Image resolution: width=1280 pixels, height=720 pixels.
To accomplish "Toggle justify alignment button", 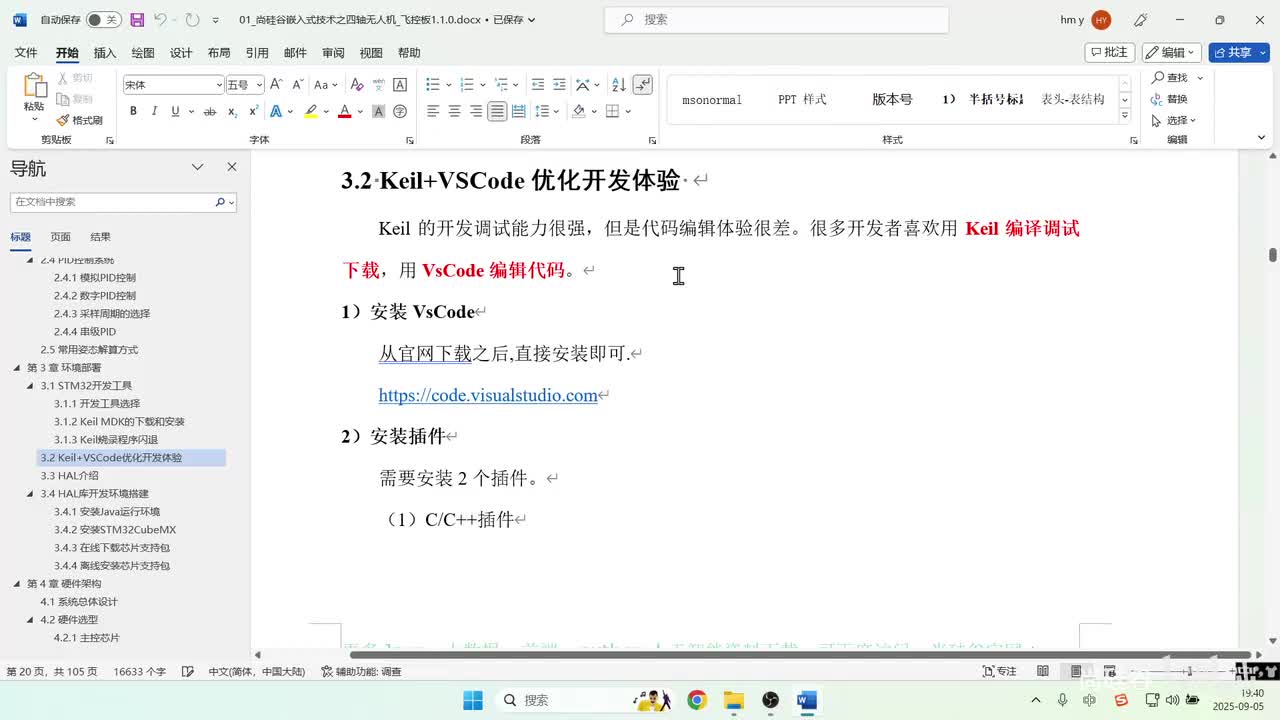I will (x=497, y=111).
